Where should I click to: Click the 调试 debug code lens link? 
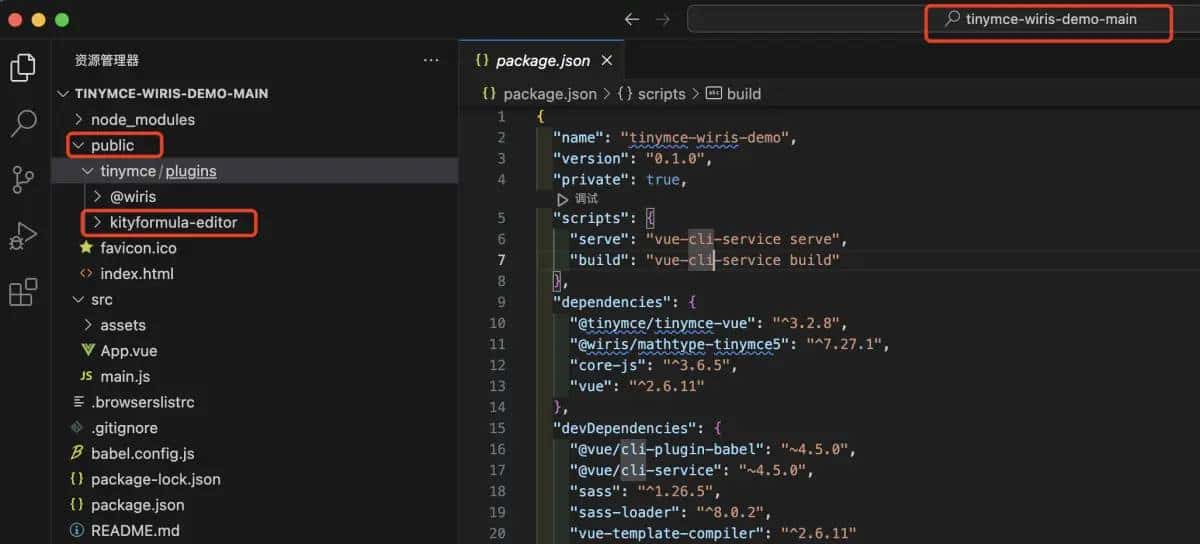[x=586, y=199]
